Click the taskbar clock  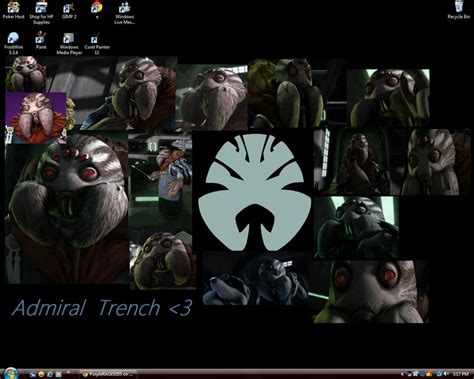pos(461,374)
